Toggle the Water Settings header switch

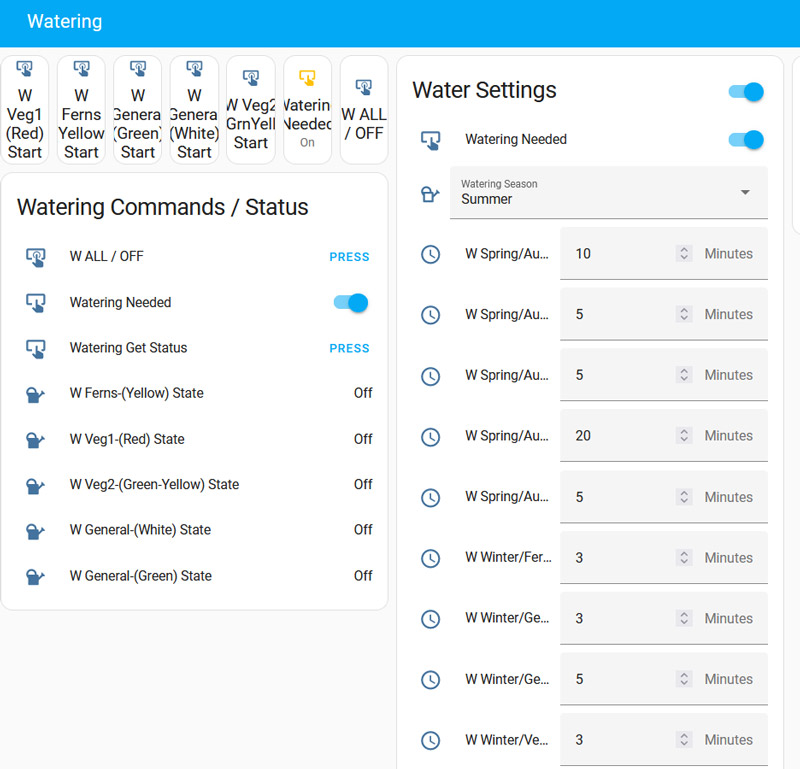click(x=746, y=92)
